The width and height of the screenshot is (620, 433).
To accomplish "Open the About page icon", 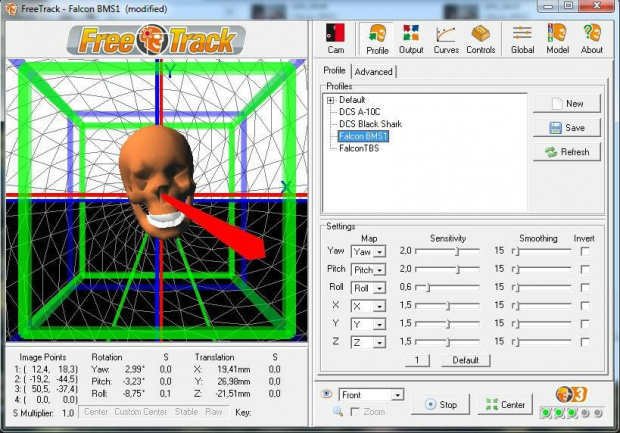I will tap(592, 38).
